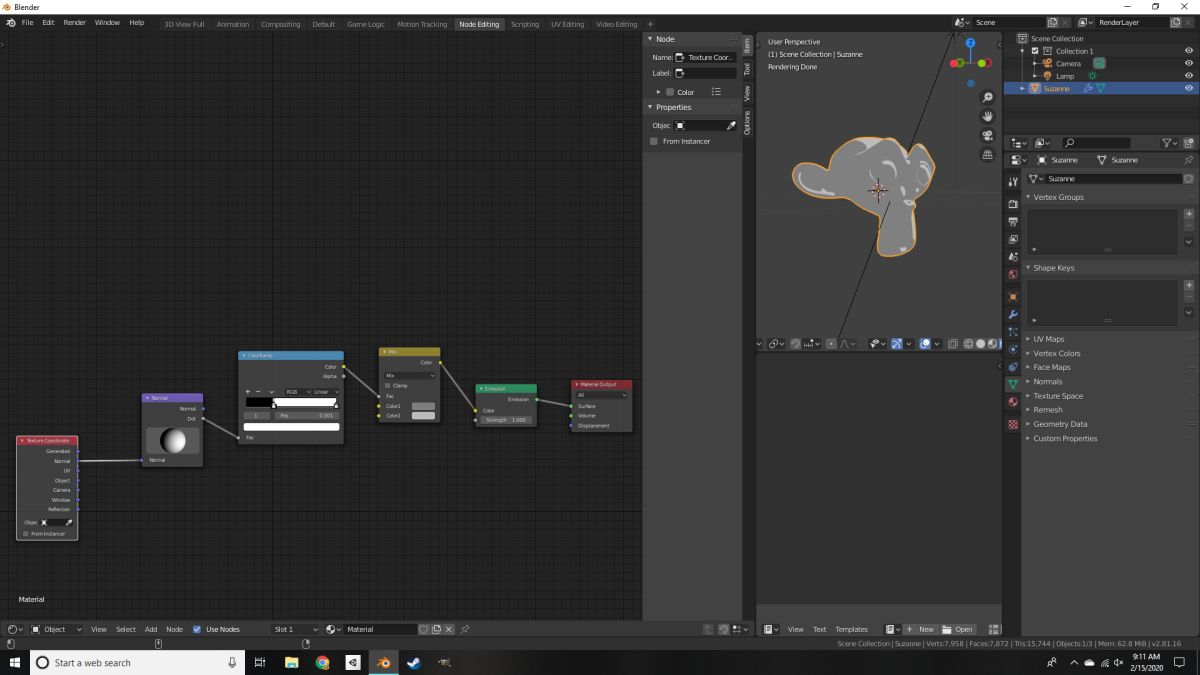Open the Object Data green triangle tab
The width and height of the screenshot is (1200, 675).
(1013, 384)
